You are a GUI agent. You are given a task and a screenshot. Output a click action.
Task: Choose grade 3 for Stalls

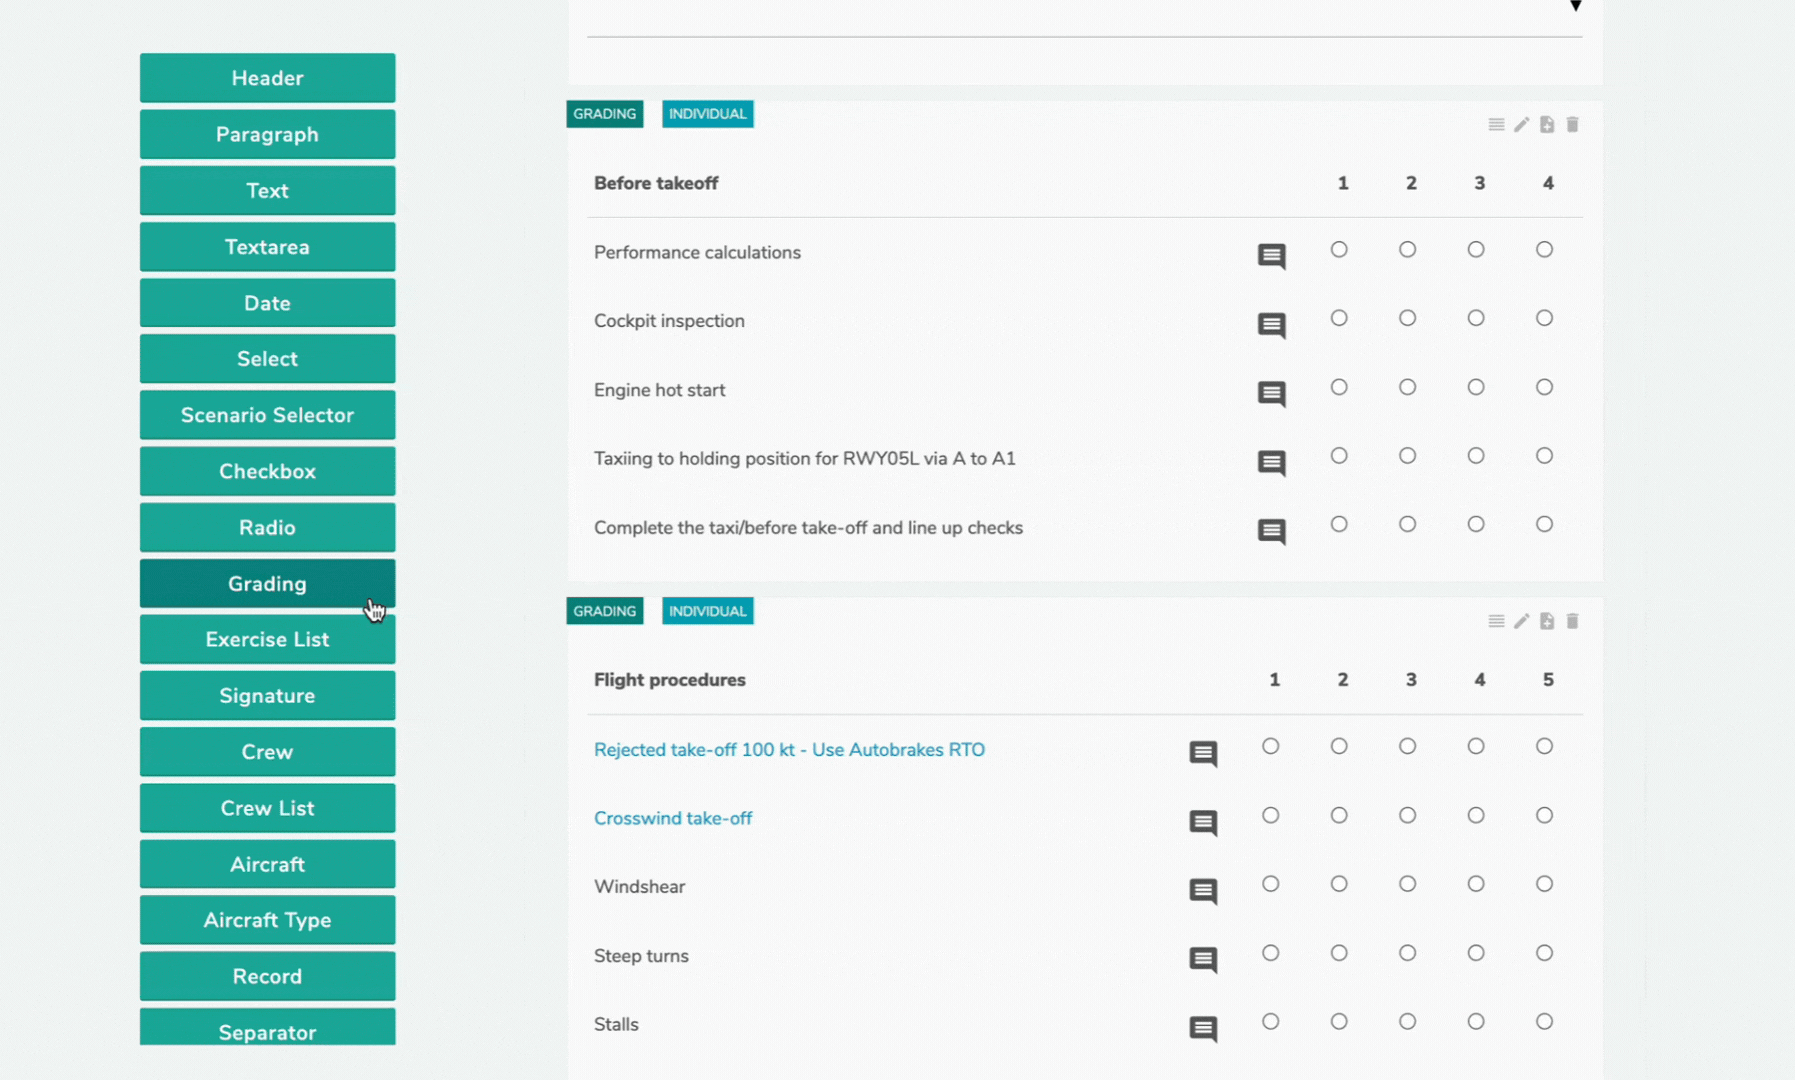coord(1407,1022)
